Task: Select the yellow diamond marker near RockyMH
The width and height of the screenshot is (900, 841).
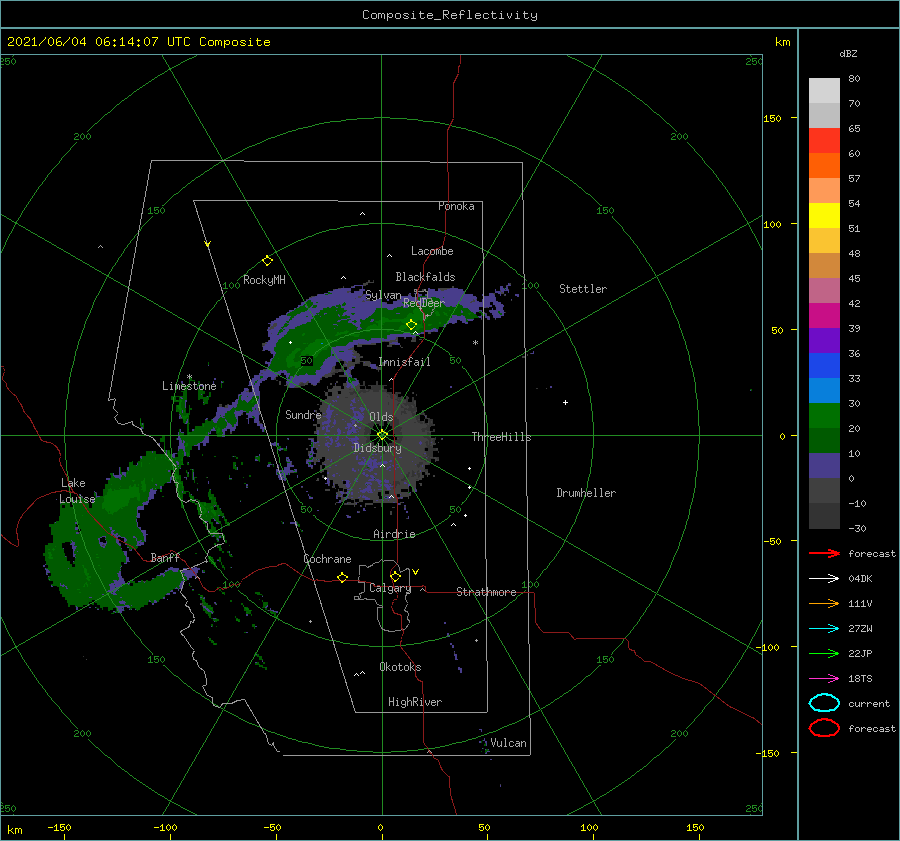Action: [x=267, y=261]
